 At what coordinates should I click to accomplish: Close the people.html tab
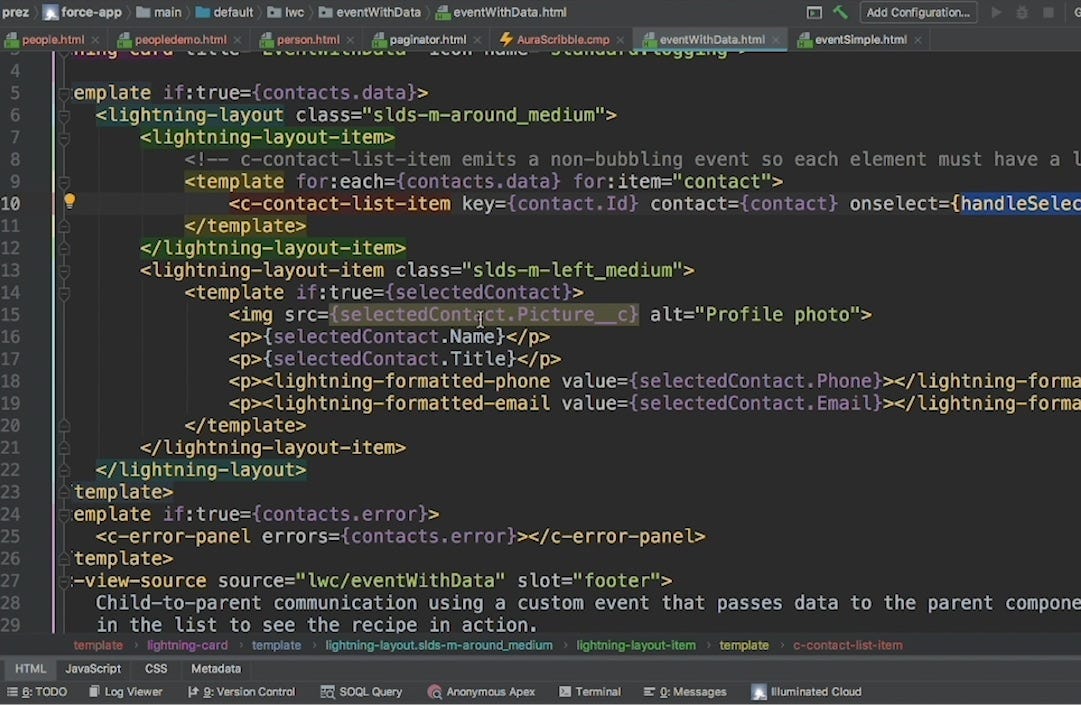[x=95, y=40]
